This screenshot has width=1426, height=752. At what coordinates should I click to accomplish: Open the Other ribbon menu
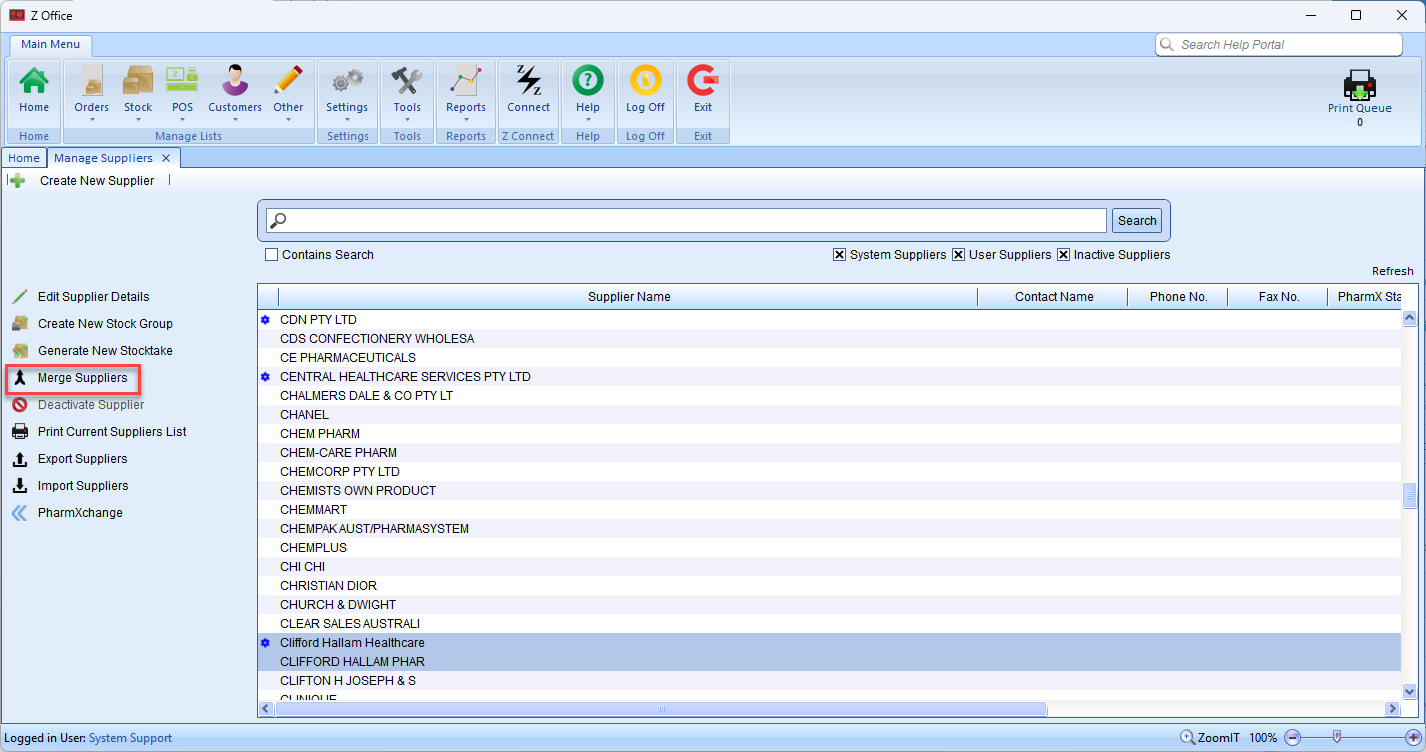pyautogui.click(x=288, y=92)
